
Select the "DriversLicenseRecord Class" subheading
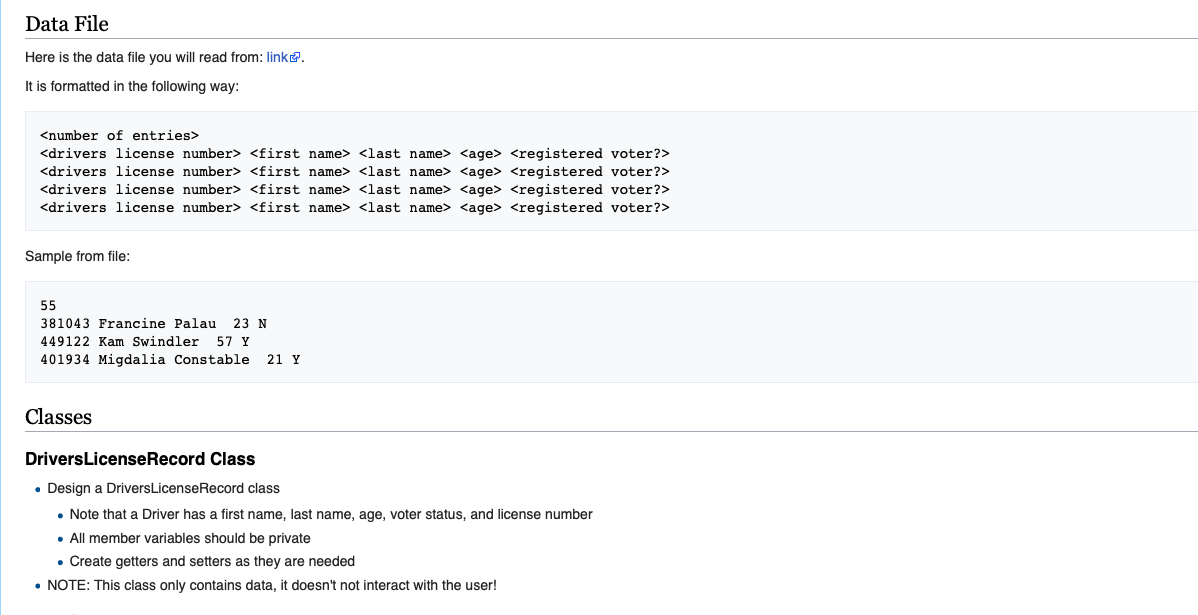[x=141, y=459]
